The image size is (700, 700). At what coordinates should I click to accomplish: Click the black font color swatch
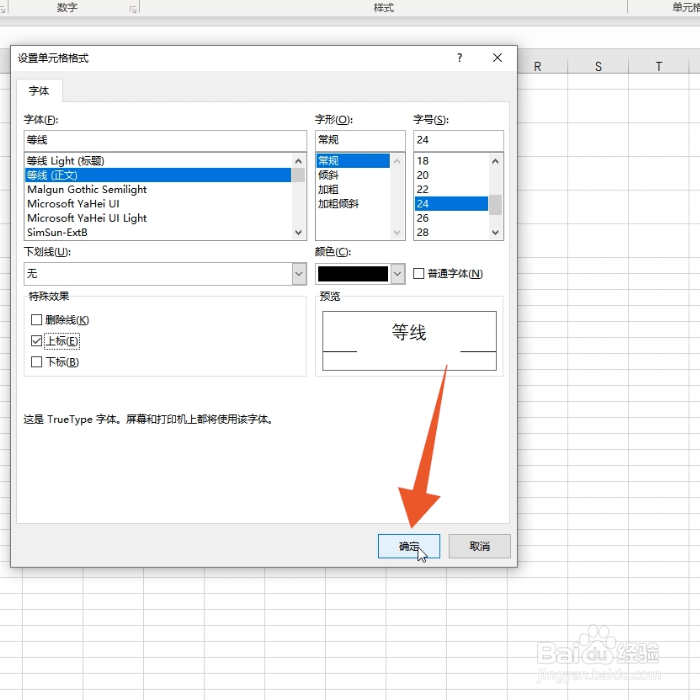(x=353, y=274)
